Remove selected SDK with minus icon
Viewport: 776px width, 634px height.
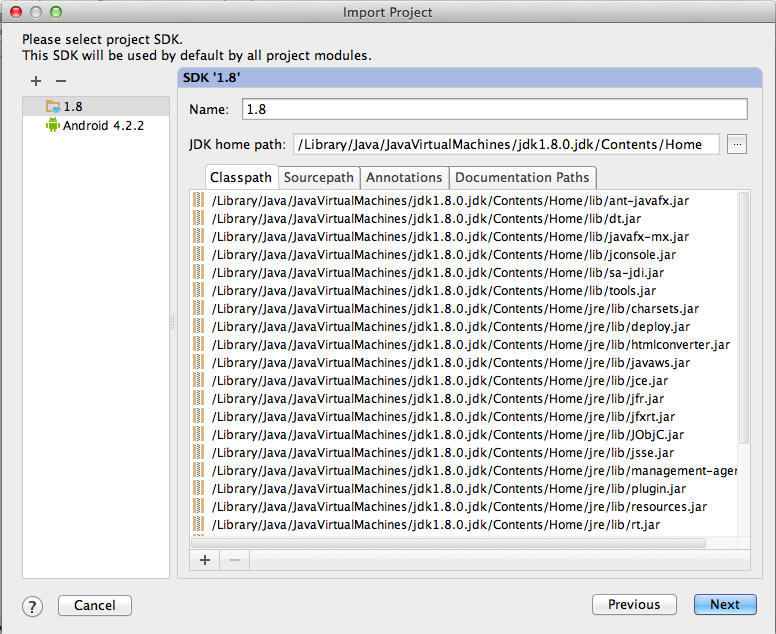(x=60, y=81)
